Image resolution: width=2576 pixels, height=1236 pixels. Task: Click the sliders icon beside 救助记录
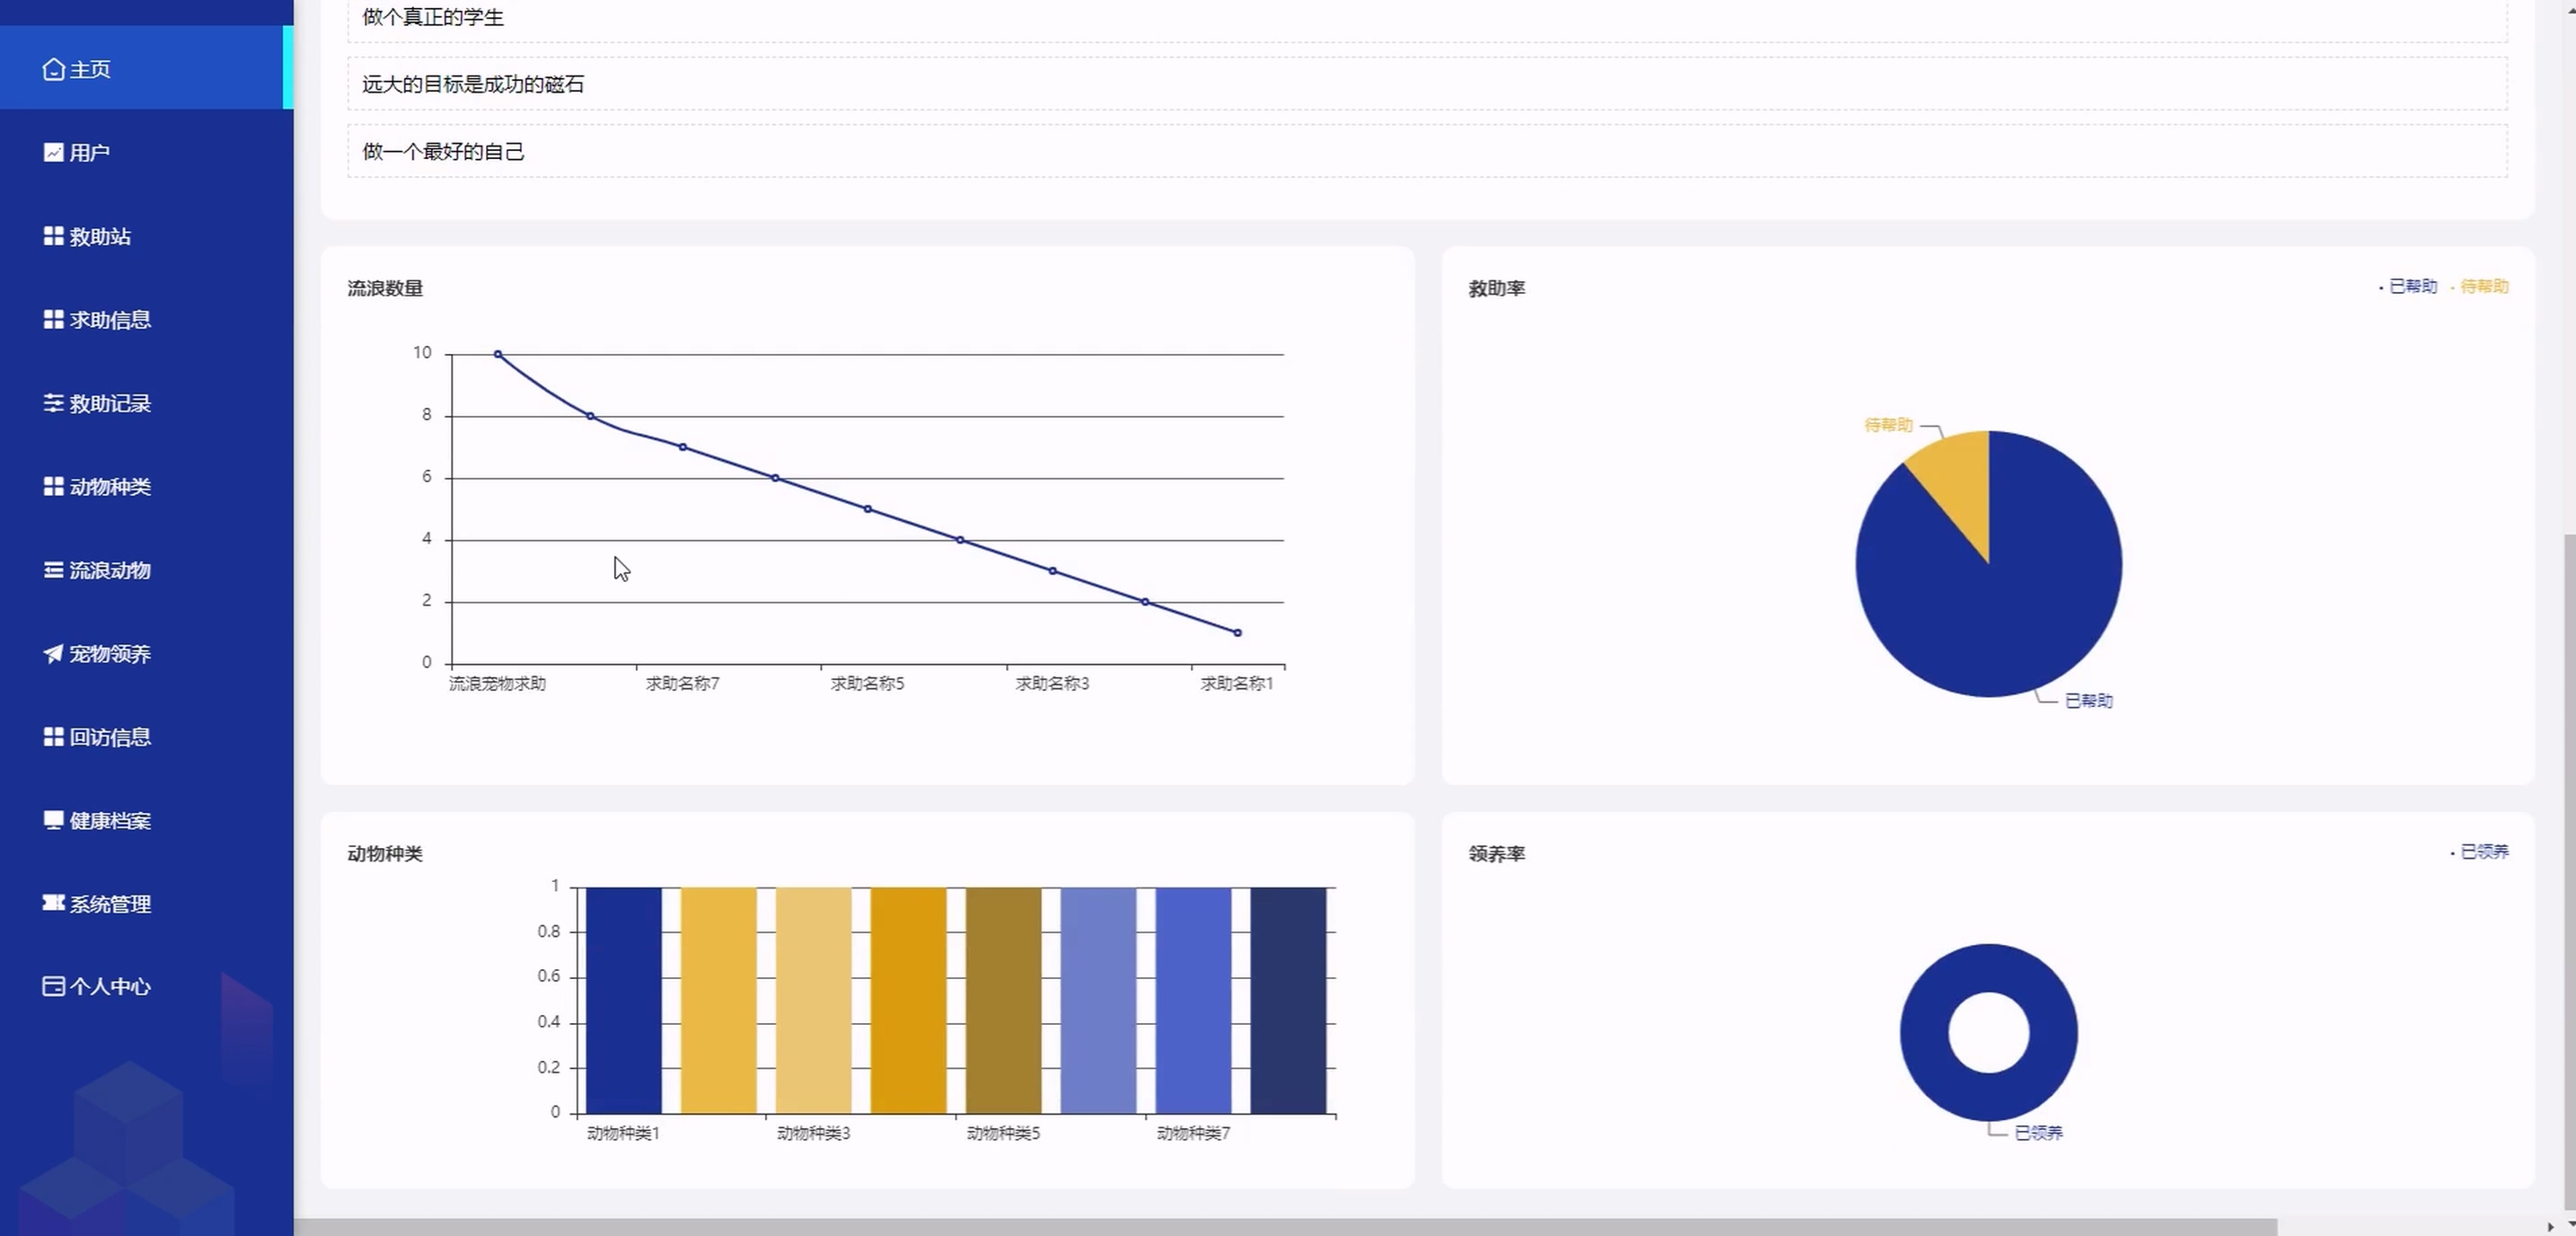click(x=53, y=403)
